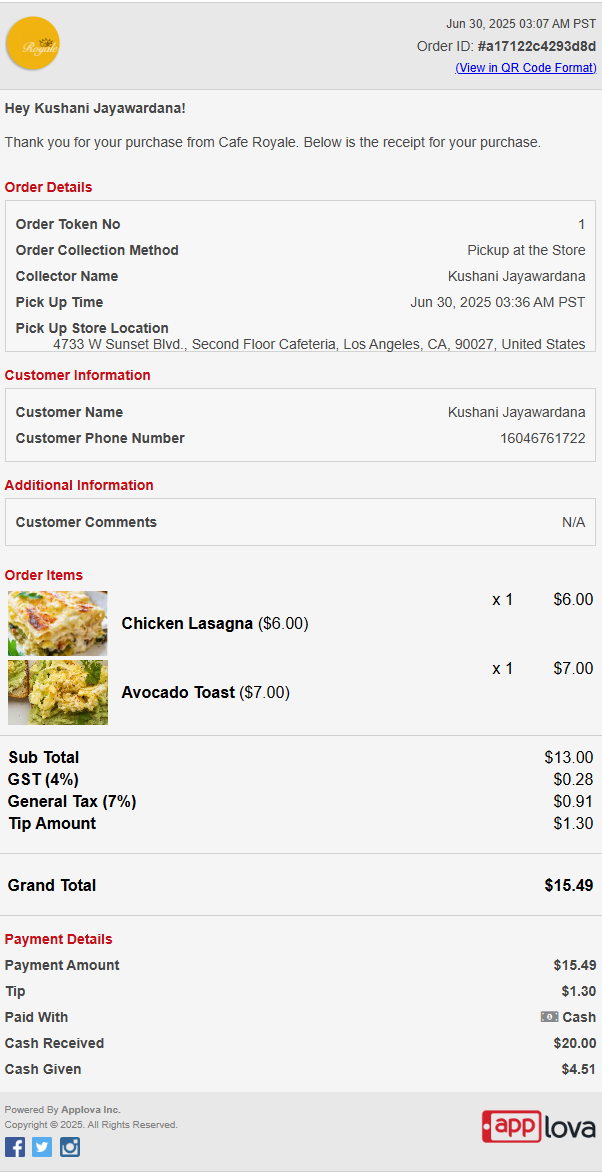The height and width of the screenshot is (1172, 602).
Task: Click the Applova logo
Action: 538,1126
